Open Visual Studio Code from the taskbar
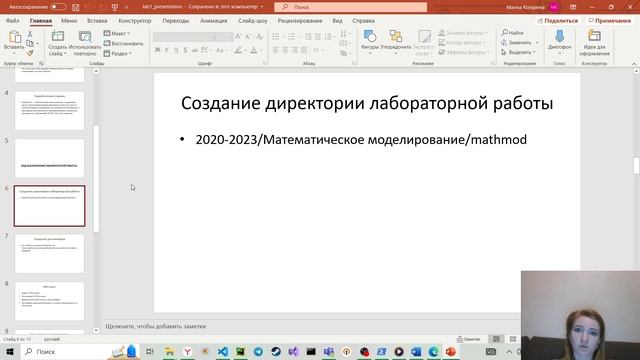640x360 pixels. pyautogui.click(x=223, y=351)
